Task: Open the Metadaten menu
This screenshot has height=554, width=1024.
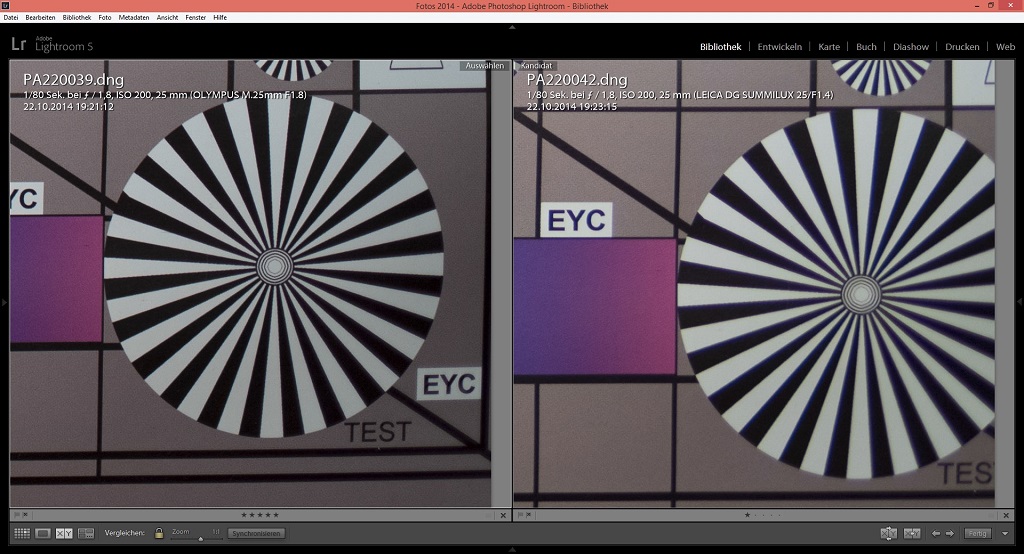Action: (134, 18)
